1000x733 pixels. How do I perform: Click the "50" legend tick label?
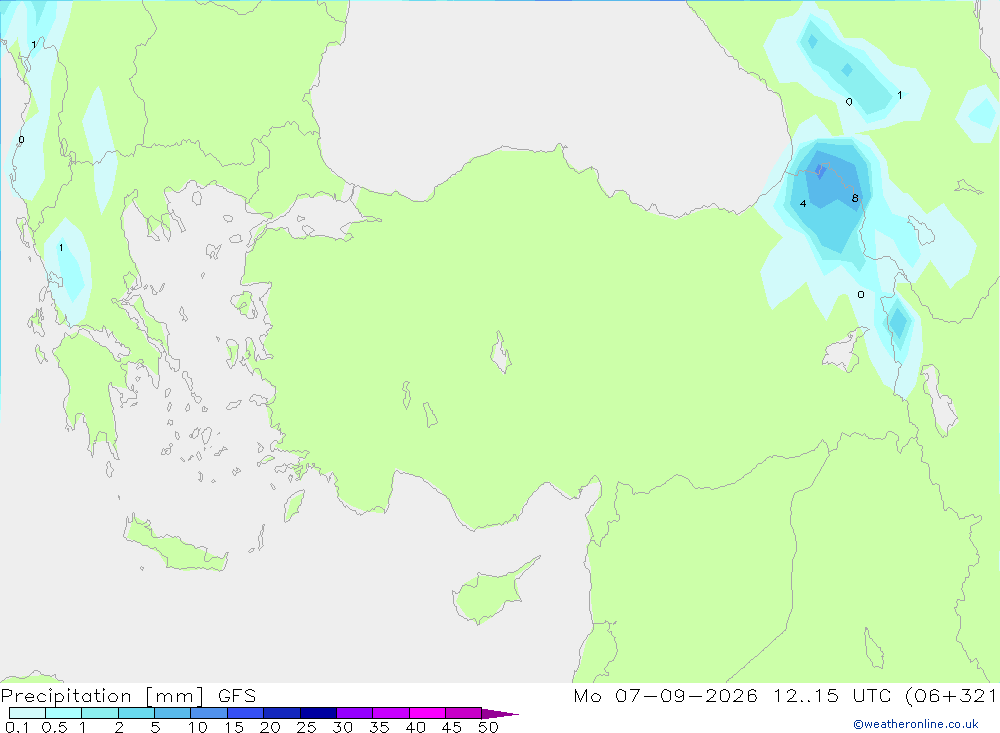[x=488, y=727]
